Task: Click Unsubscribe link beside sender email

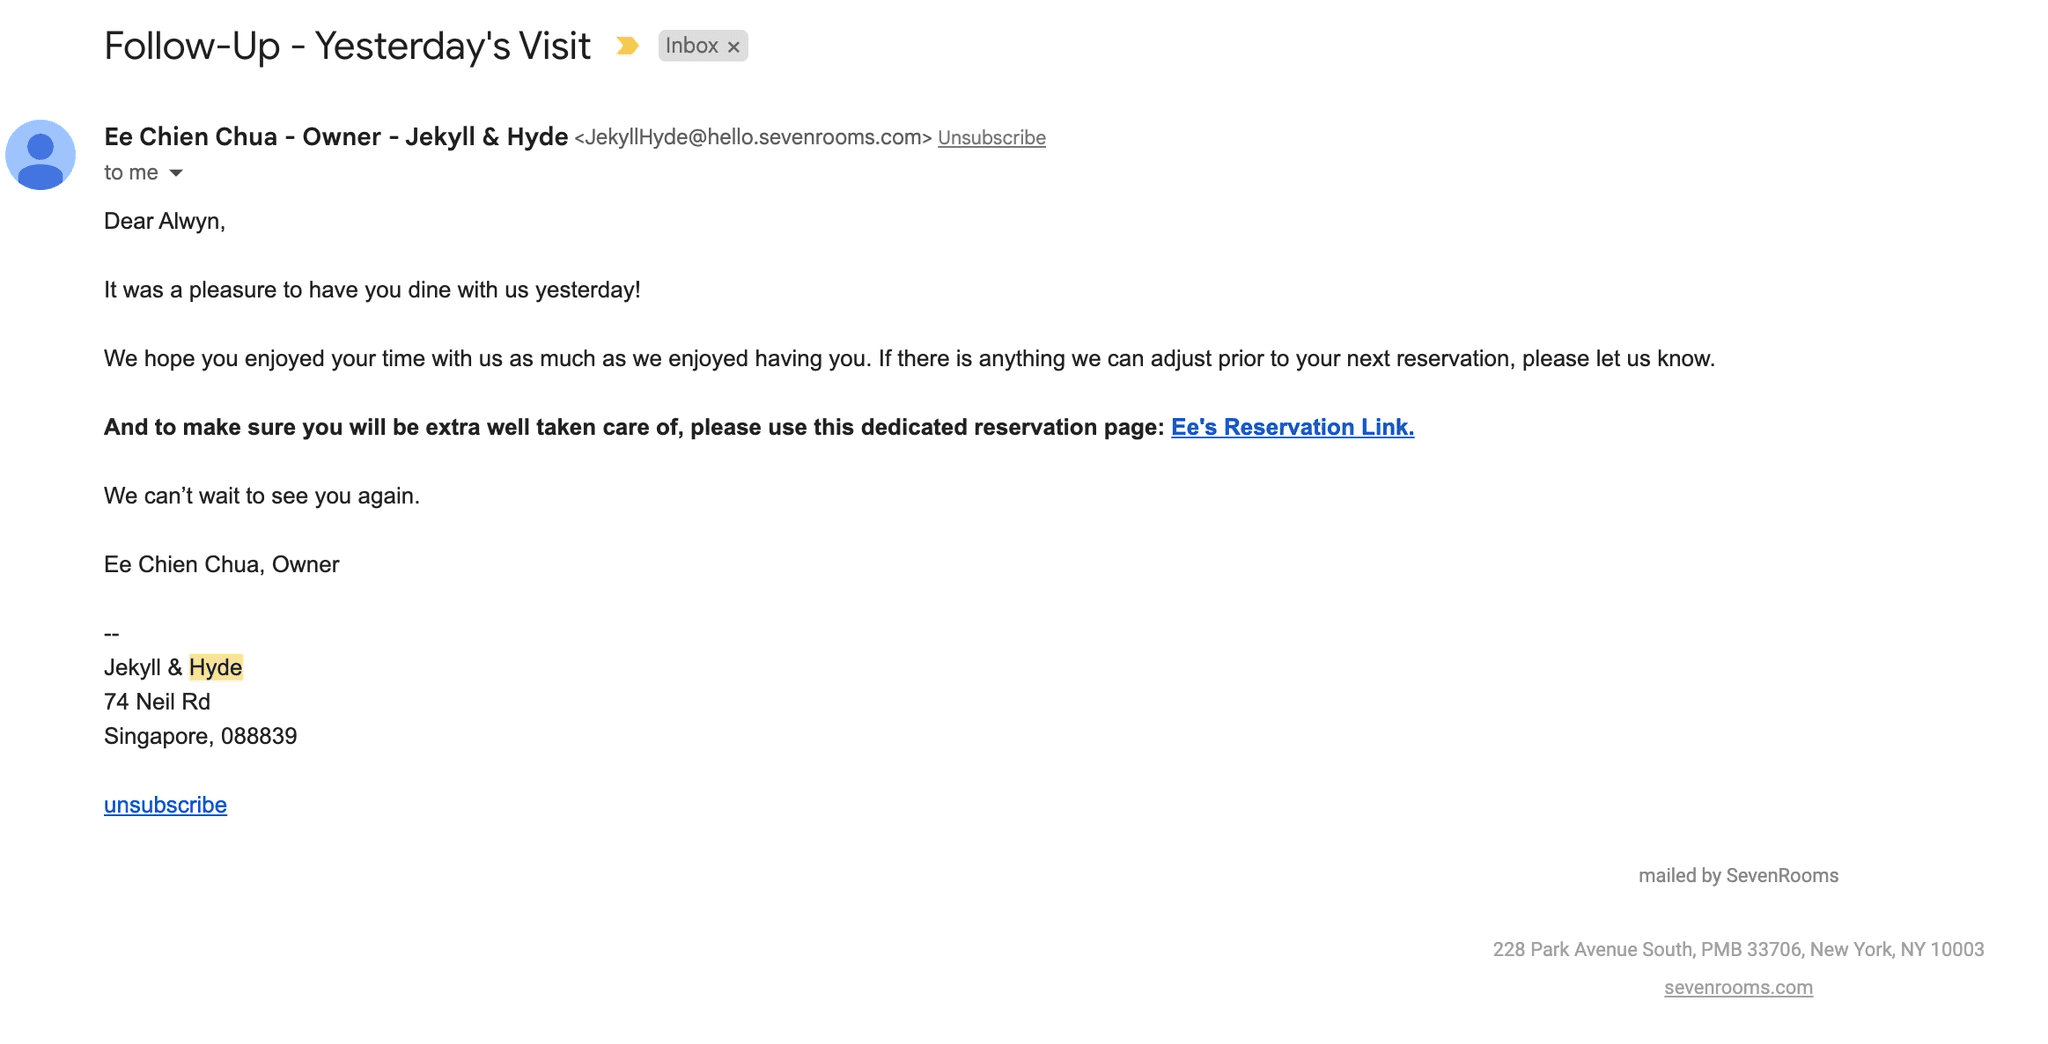Action: [991, 138]
